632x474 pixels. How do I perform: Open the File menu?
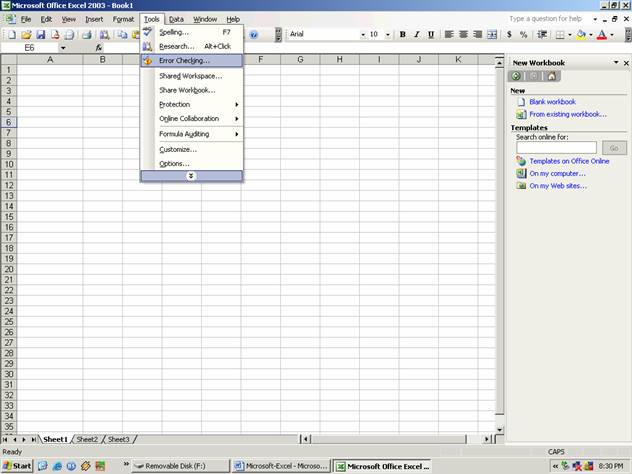click(x=26, y=19)
